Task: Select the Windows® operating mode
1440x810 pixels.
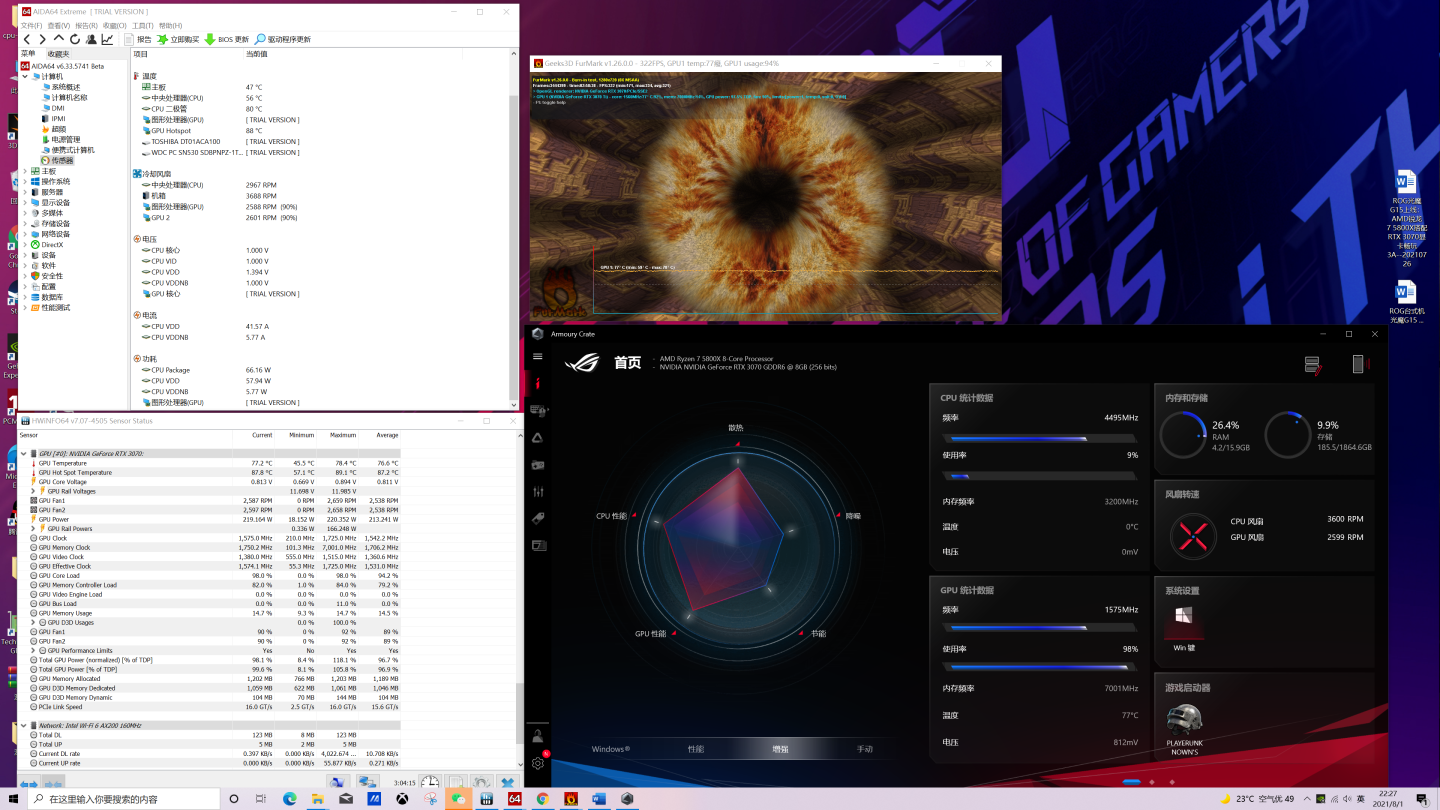Action: pos(610,749)
